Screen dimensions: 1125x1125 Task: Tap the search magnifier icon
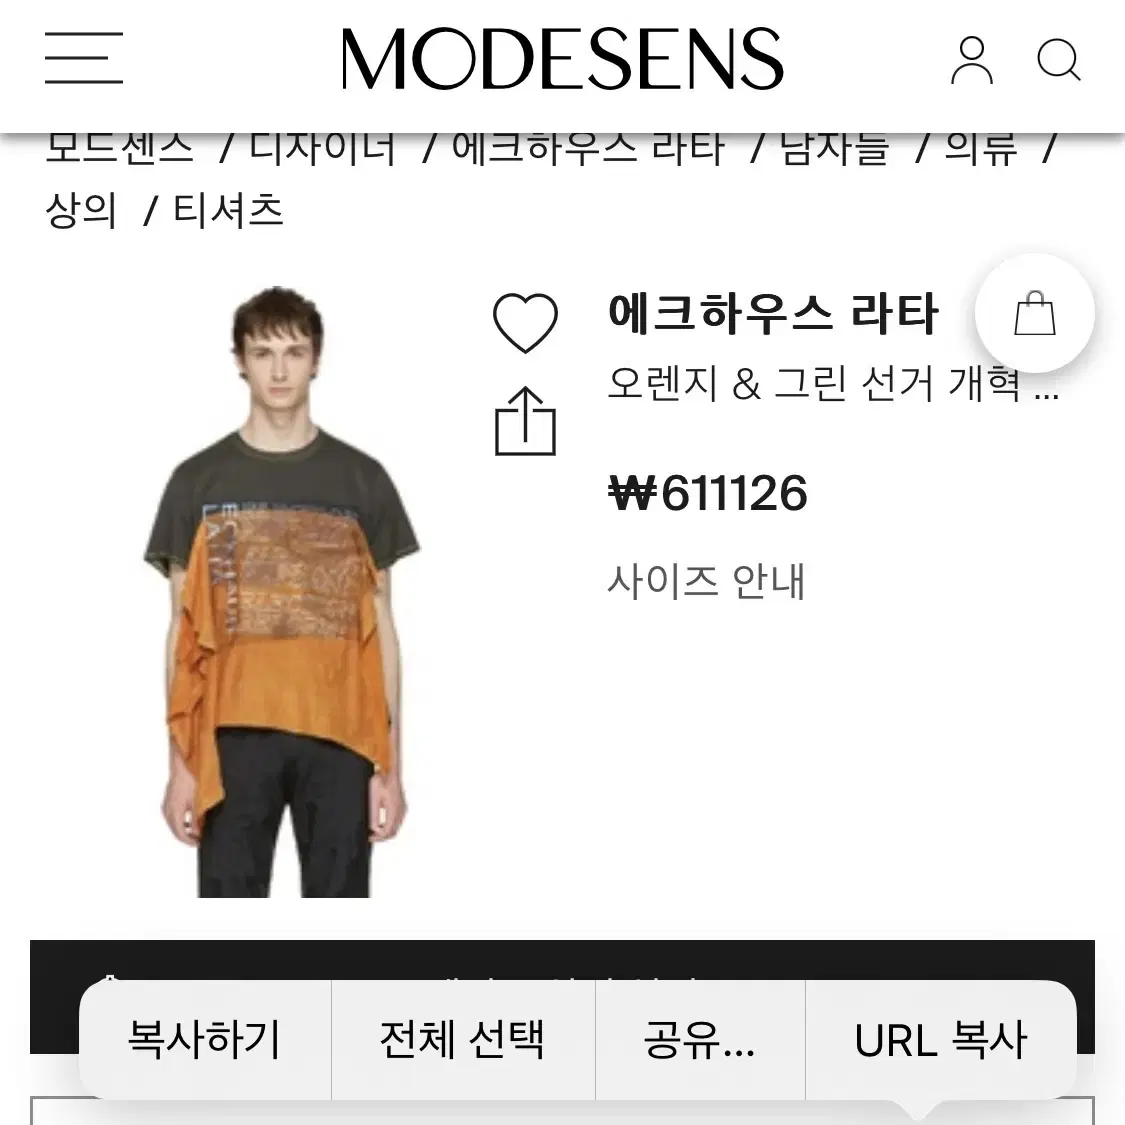pos(1059,60)
